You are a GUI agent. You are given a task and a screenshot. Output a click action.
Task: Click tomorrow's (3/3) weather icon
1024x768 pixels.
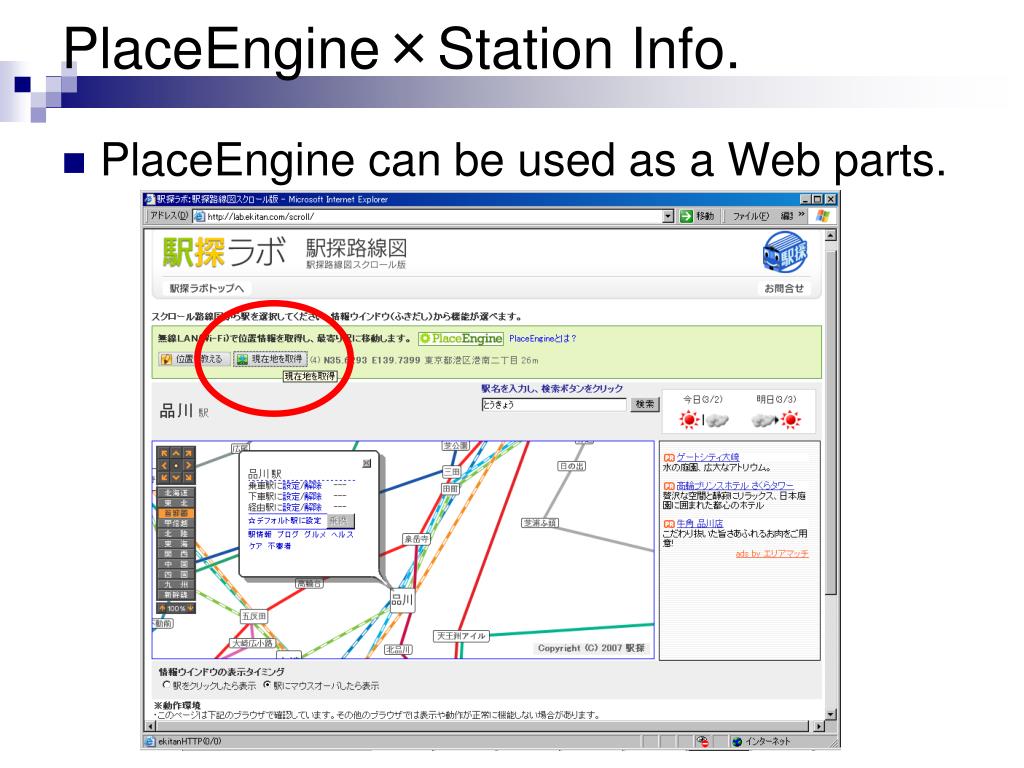tap(776, 420)
